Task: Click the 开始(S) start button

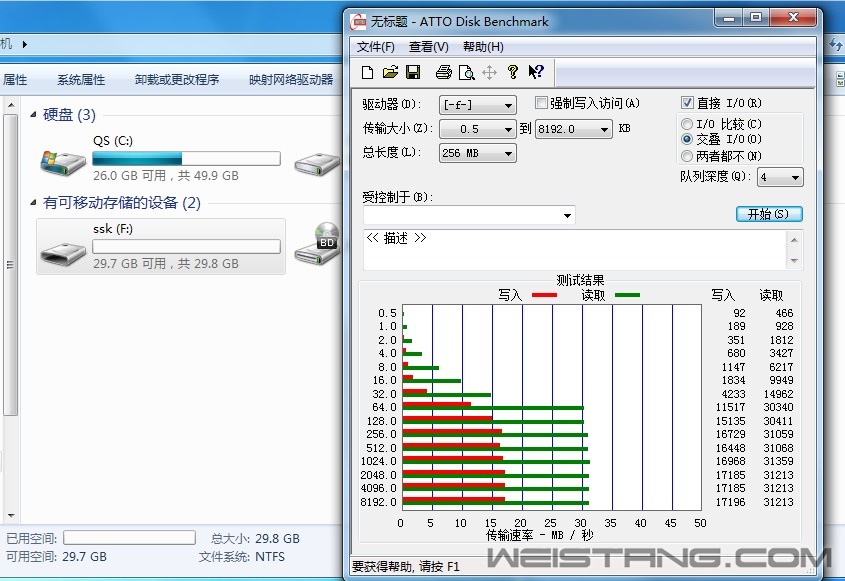Action: pos(768,214)
